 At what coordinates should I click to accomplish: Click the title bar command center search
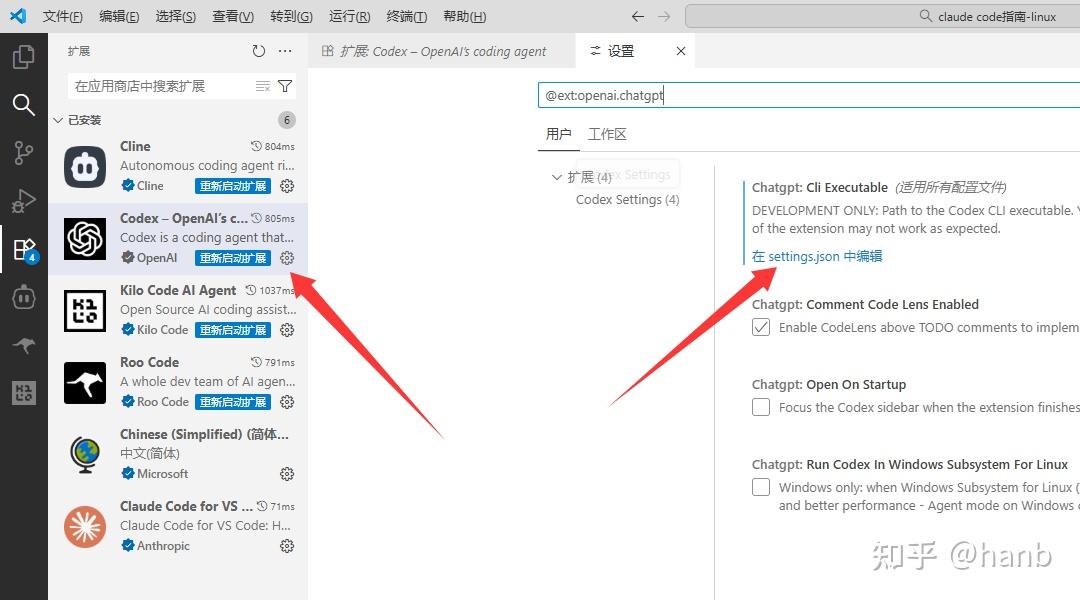click(883, 16)
